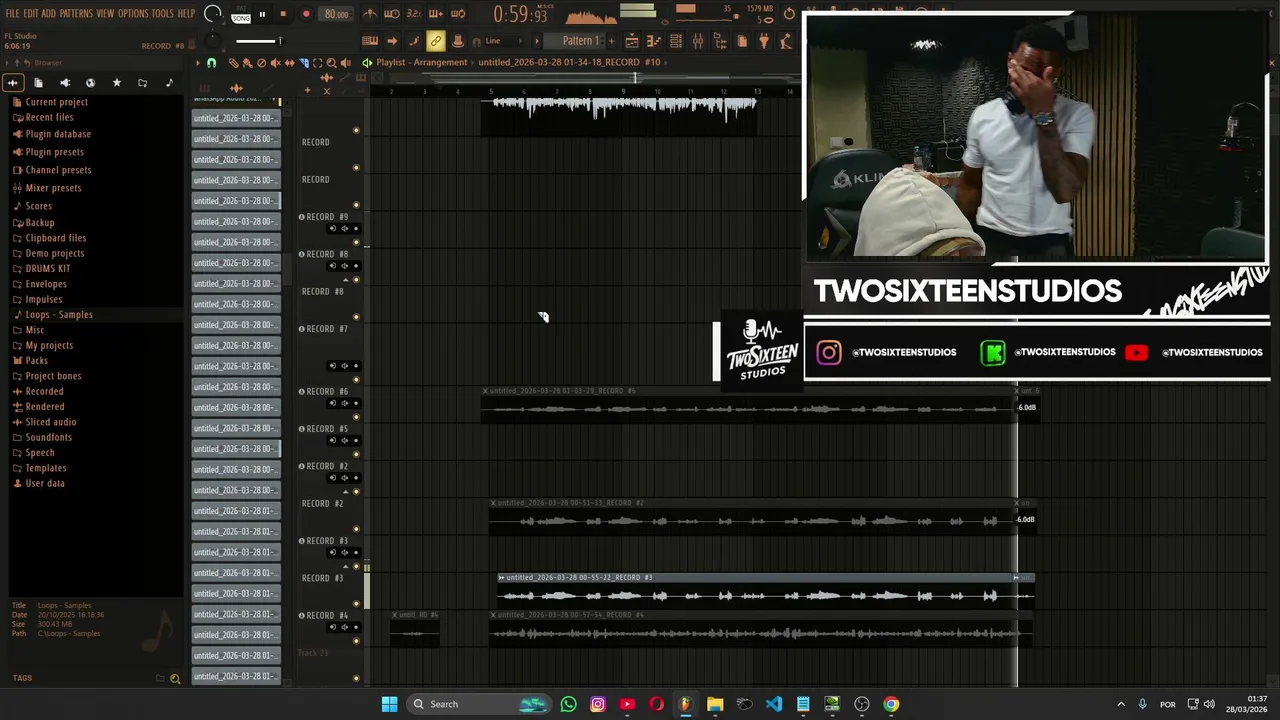The image size is (1280, 720).
Task: Switch browser to the starred favorites tab
Action: pyautogui.click(x=116, y=83)
